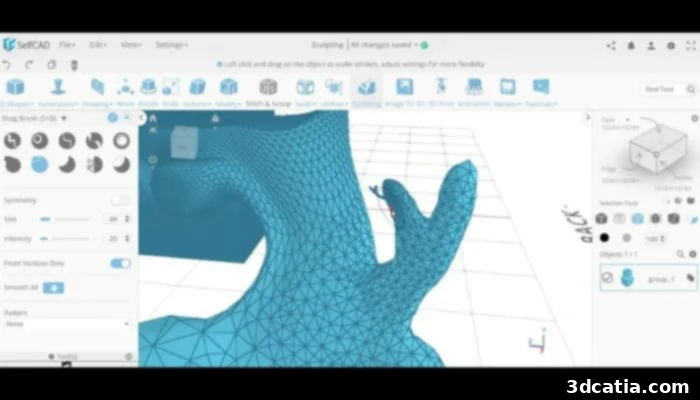Open the 3D Shapes tool menu
700x400 pixels.
pyautogui.click(x=16, y=92)
